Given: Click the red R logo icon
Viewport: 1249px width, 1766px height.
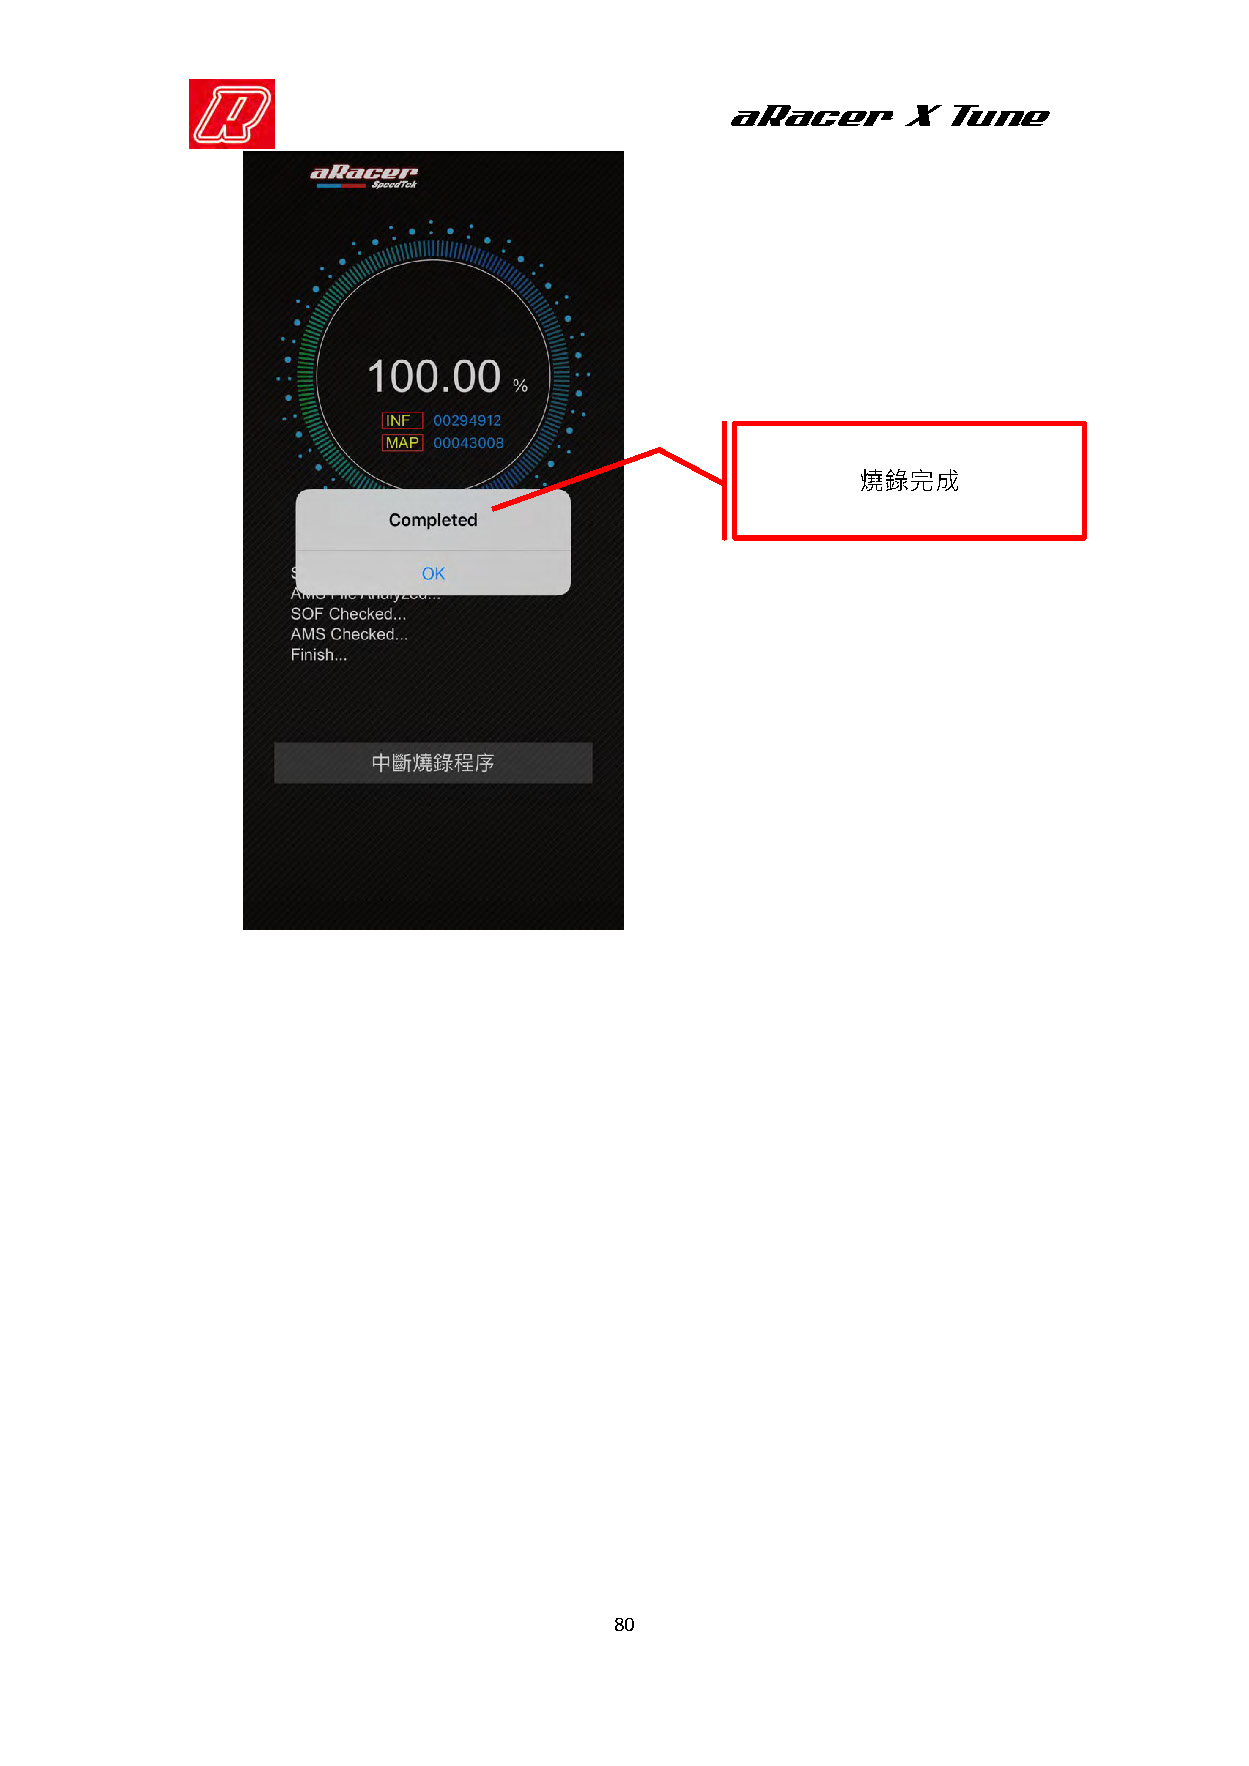Looking at the screenshot, I should coord(232,114).
